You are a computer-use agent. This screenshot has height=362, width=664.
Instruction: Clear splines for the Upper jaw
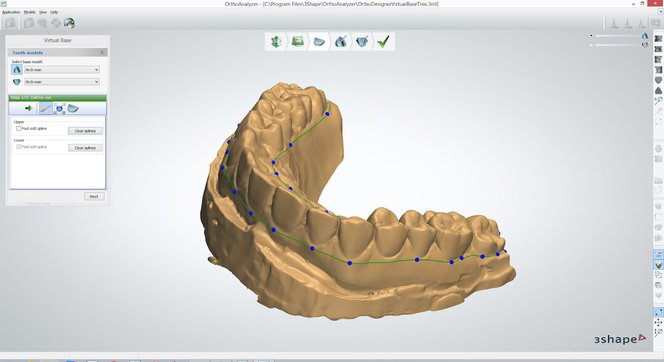coord(85,131)
